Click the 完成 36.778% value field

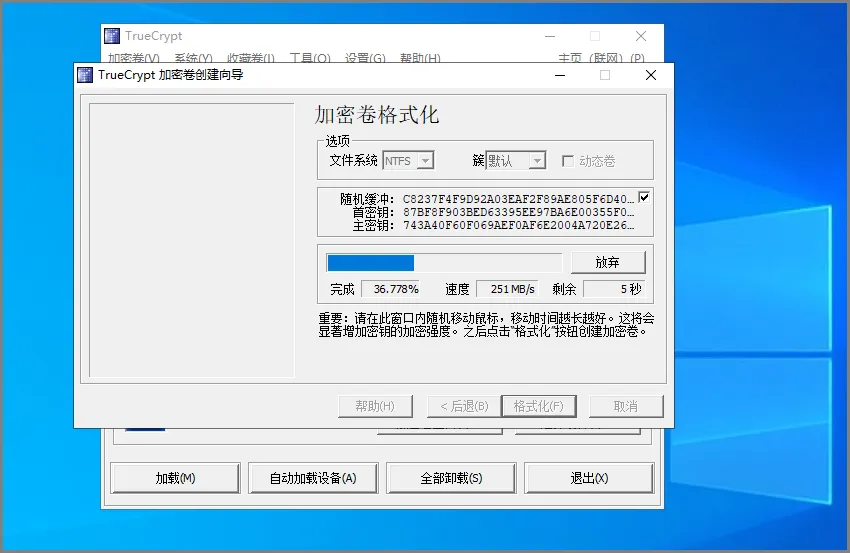[390, 289]
